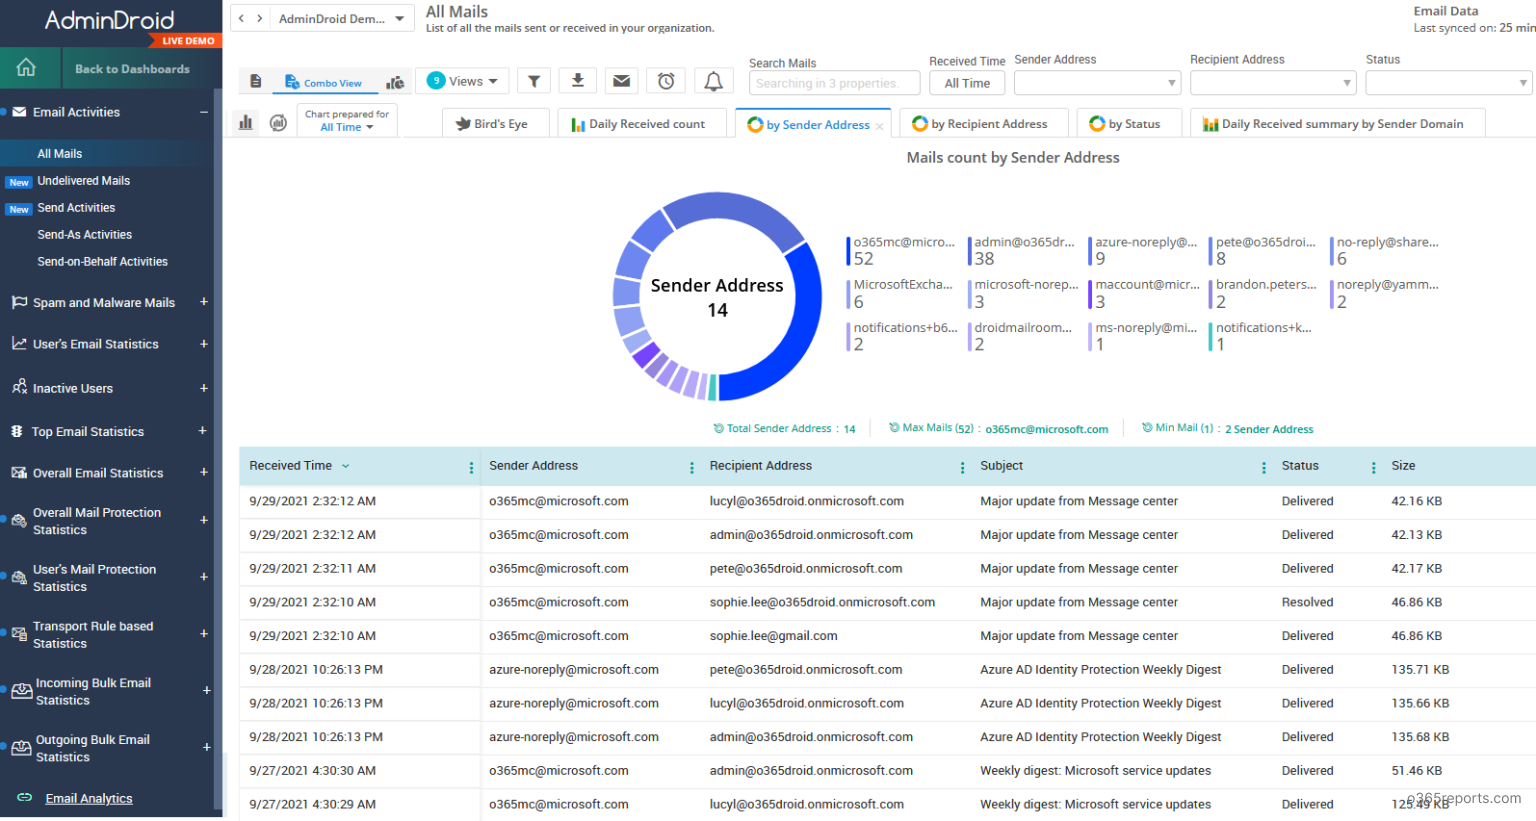Click the notifications bell icon
The image size is (1536, 821).
tap(712, 80)
